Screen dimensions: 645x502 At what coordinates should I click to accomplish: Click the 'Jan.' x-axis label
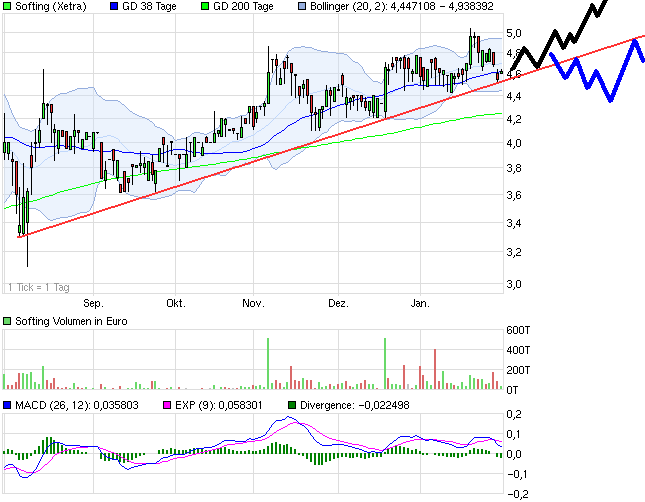(420, 304)
